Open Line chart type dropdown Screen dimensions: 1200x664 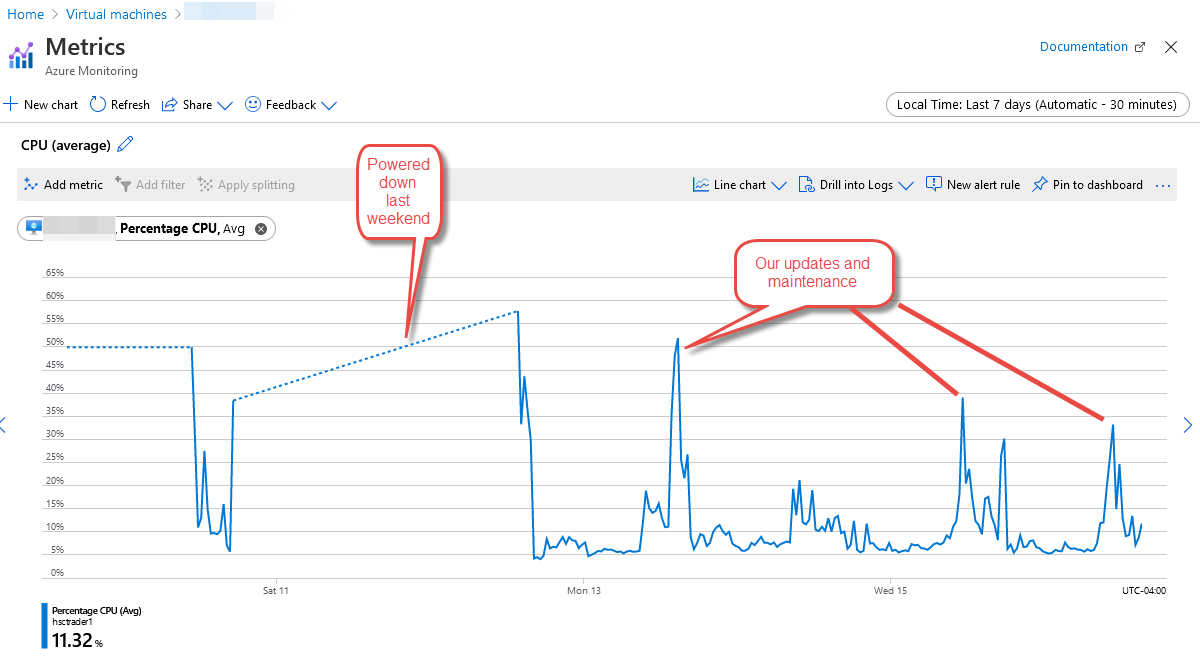[x=740, y=185]
